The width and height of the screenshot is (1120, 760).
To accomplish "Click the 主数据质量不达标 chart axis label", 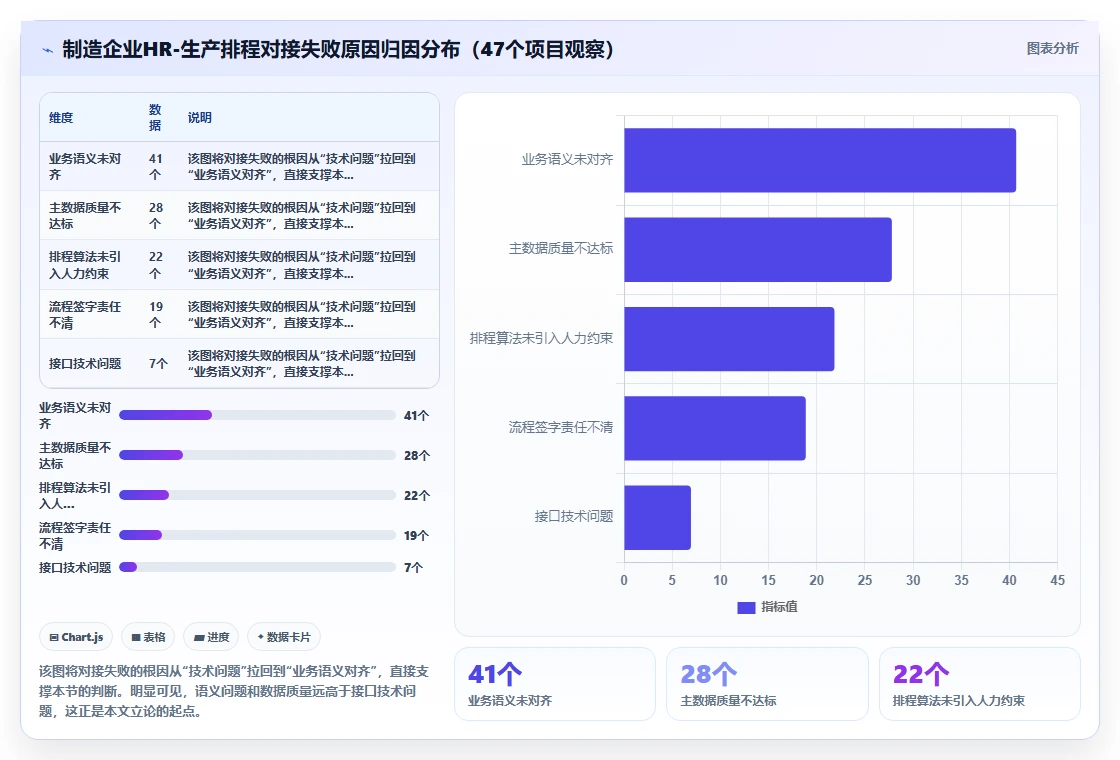I will pyautogui.click(x=561, y=249).
